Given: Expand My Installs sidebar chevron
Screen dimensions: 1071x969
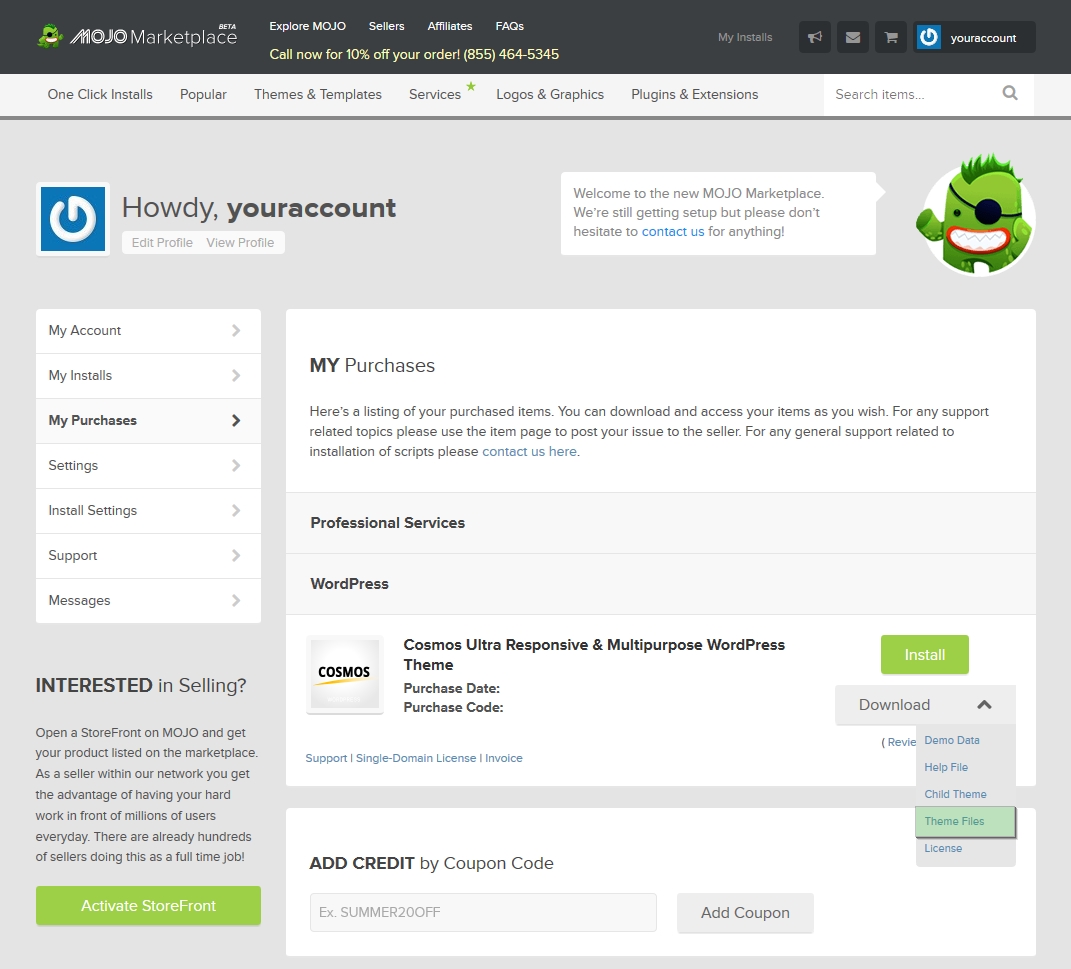Looking at the screenshot, I should pyautogui.click(x=236, y=376).
